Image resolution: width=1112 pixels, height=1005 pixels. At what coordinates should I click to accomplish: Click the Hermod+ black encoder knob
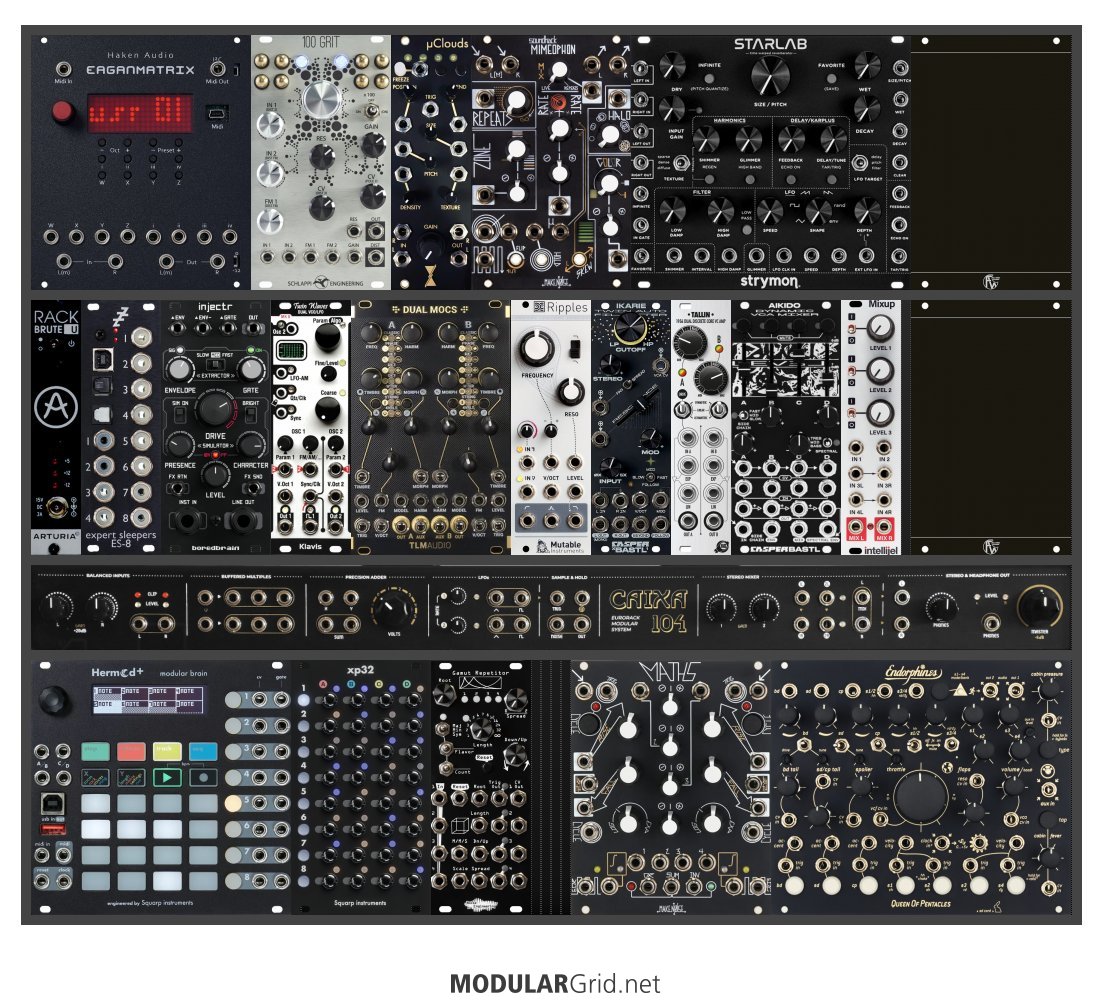[54, 699]
